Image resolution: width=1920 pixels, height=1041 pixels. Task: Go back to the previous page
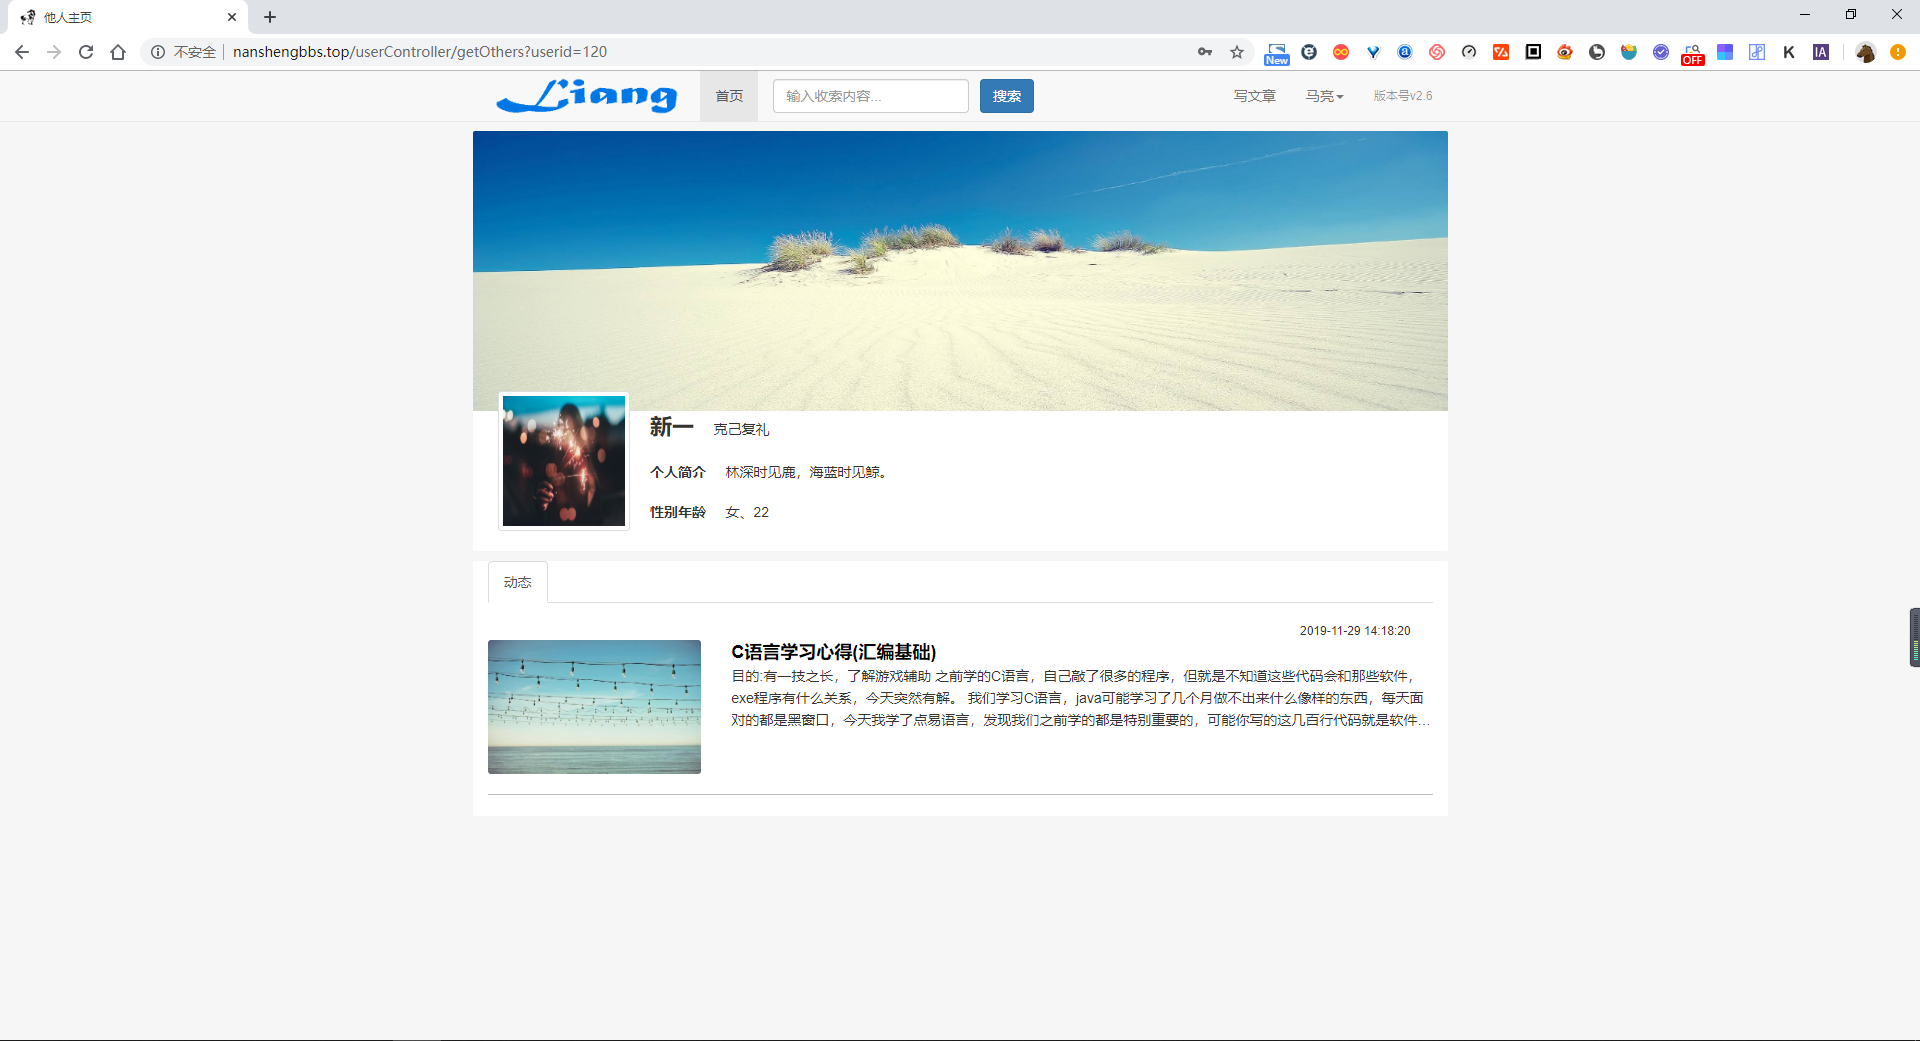22,52
